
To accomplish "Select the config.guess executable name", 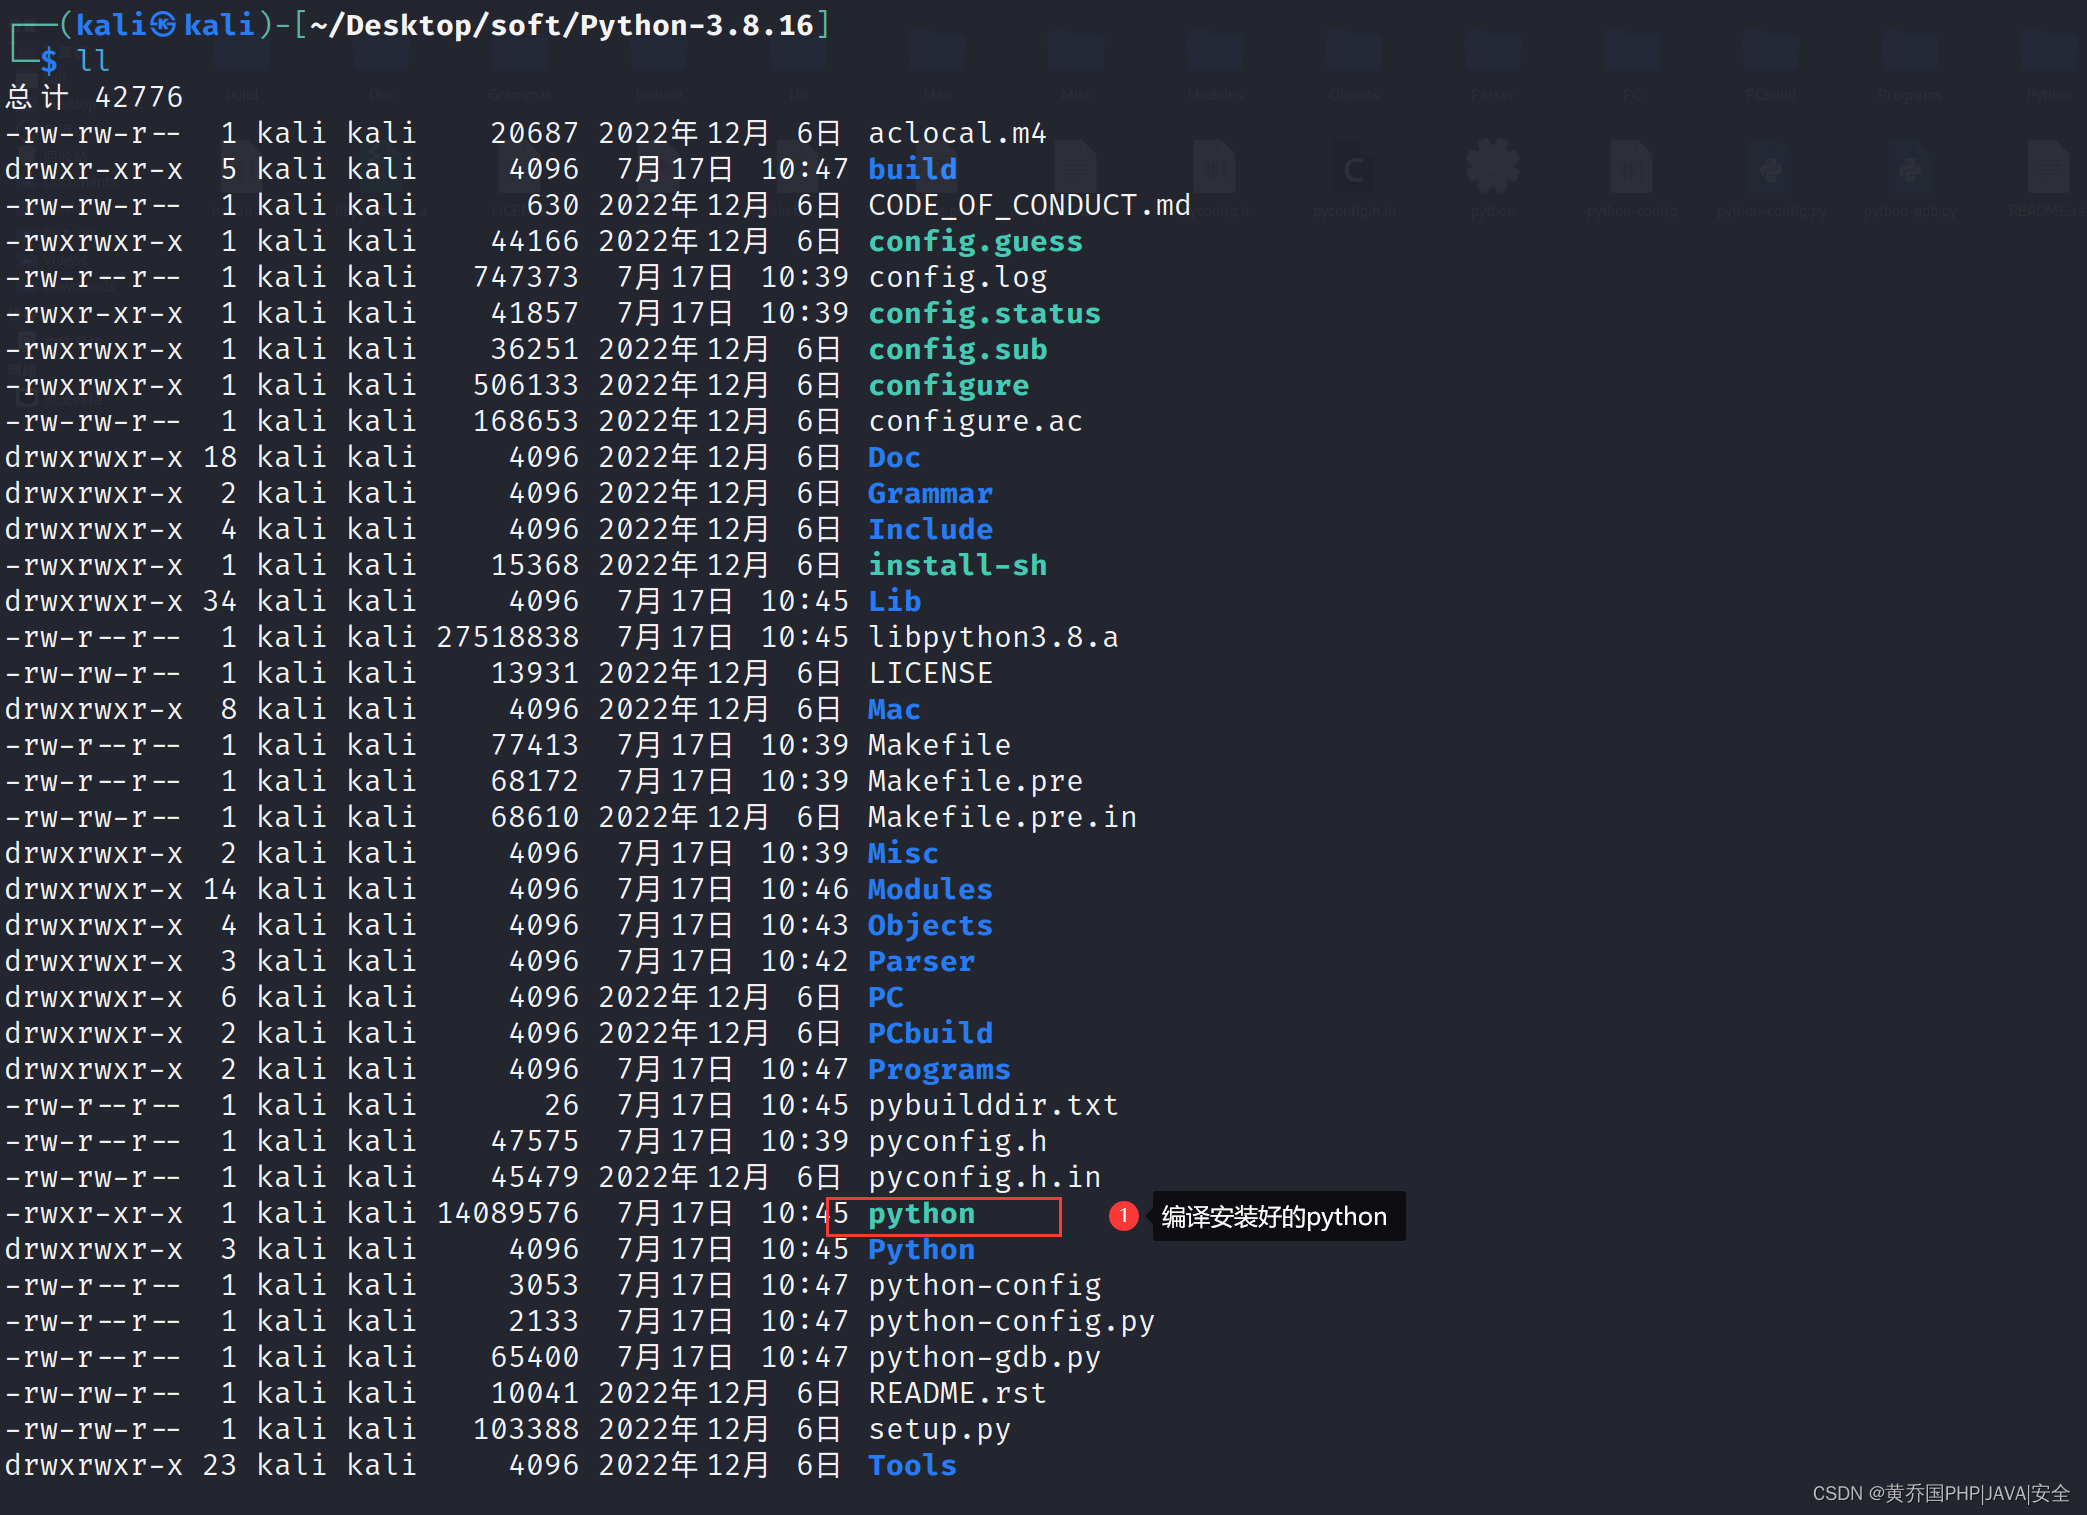I will click(x=975, y=241).
